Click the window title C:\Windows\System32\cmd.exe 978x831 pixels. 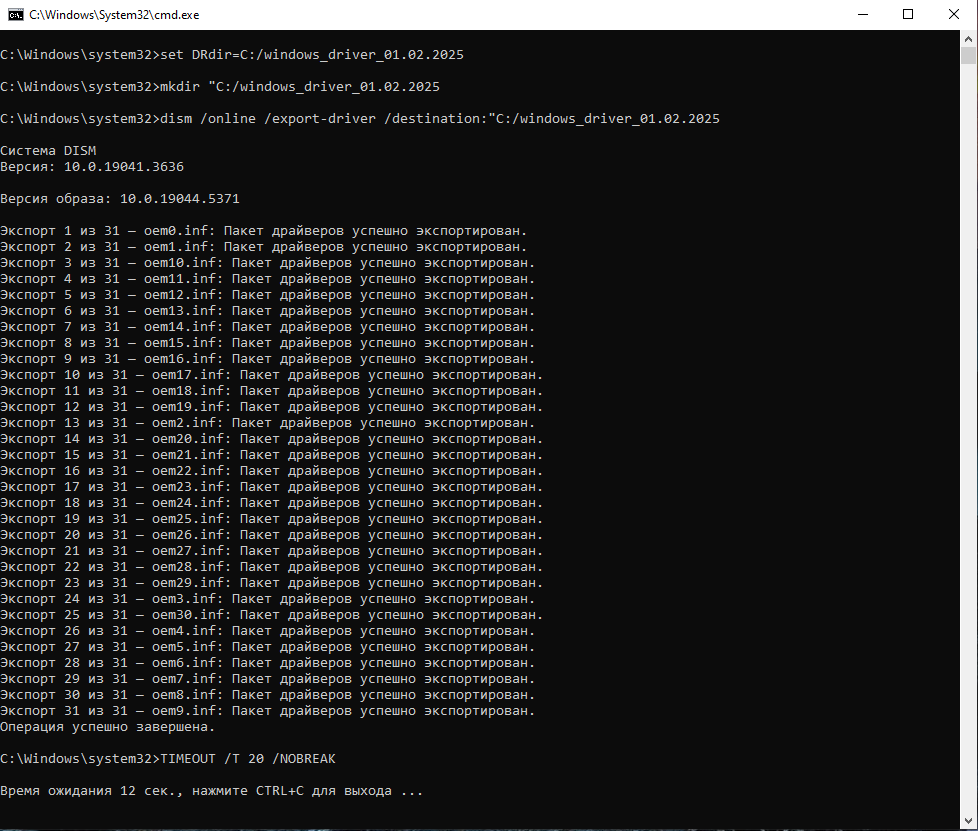click(114, 15)
